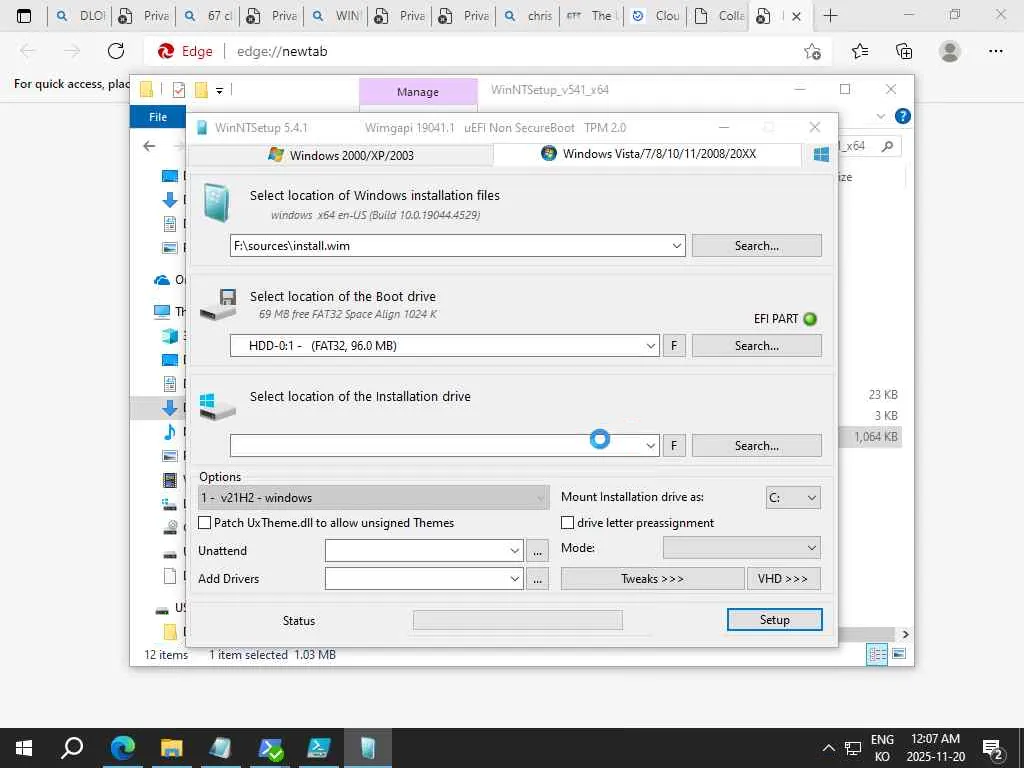Expand the install.wim path dropdown
The width and height of the screenshot is (1024, 768).
tap(677, 246)
